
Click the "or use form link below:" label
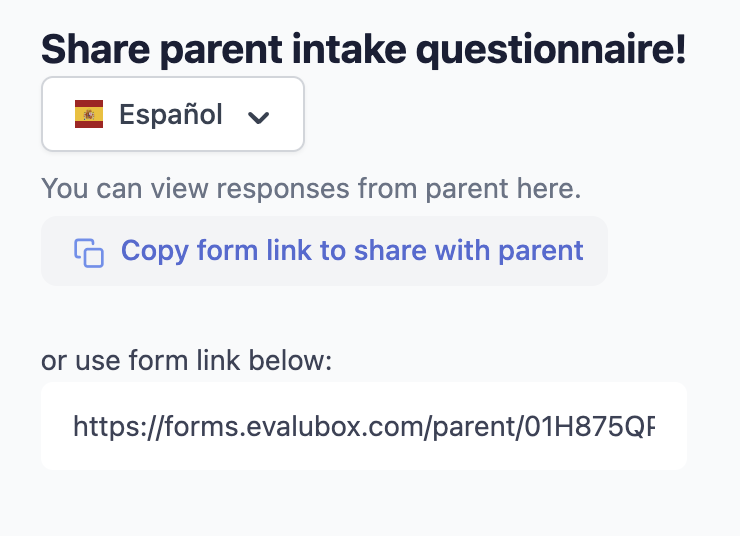(186, 360)
